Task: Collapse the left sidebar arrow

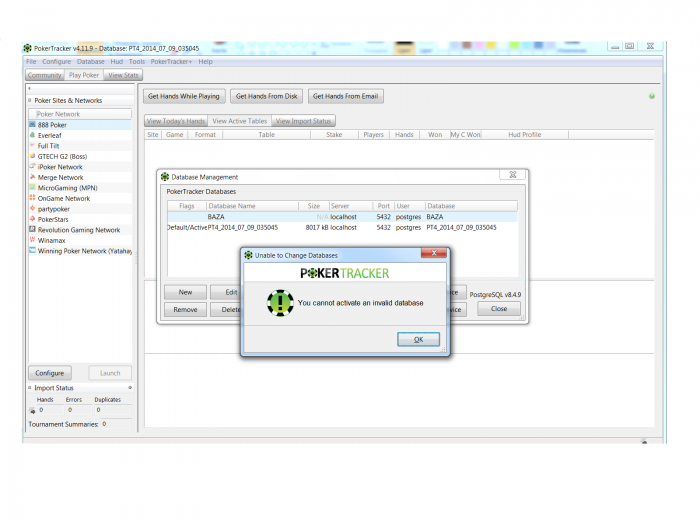Action: 29,88
